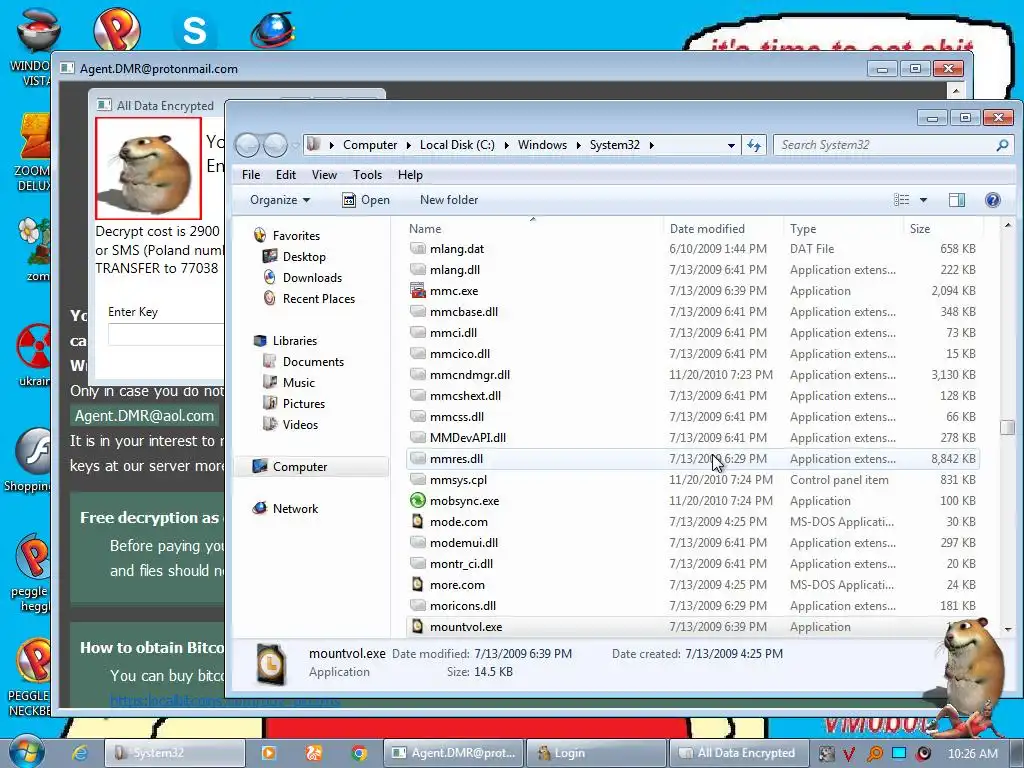Click the Back navigation arrow in Explorer
This screenshot has width=1024, height=768.
click(248, 145)
